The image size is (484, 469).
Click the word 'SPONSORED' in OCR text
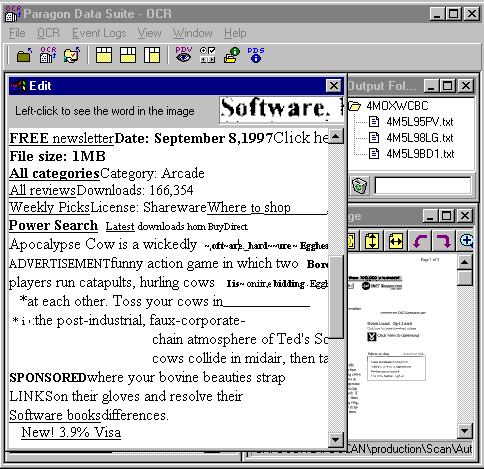click(x=48, y=378)
